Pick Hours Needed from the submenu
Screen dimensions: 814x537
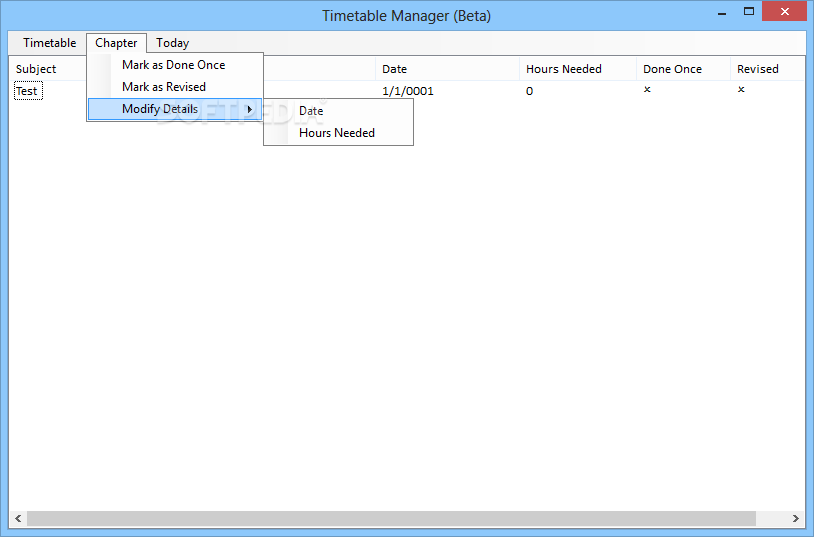click(x=338, y=133)
